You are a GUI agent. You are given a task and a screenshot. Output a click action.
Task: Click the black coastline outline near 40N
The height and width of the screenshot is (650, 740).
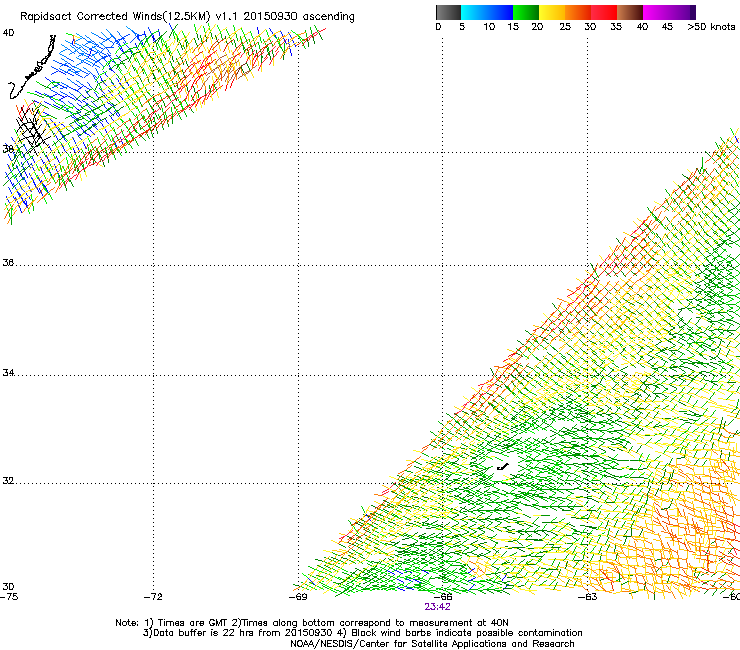[32, 67]
